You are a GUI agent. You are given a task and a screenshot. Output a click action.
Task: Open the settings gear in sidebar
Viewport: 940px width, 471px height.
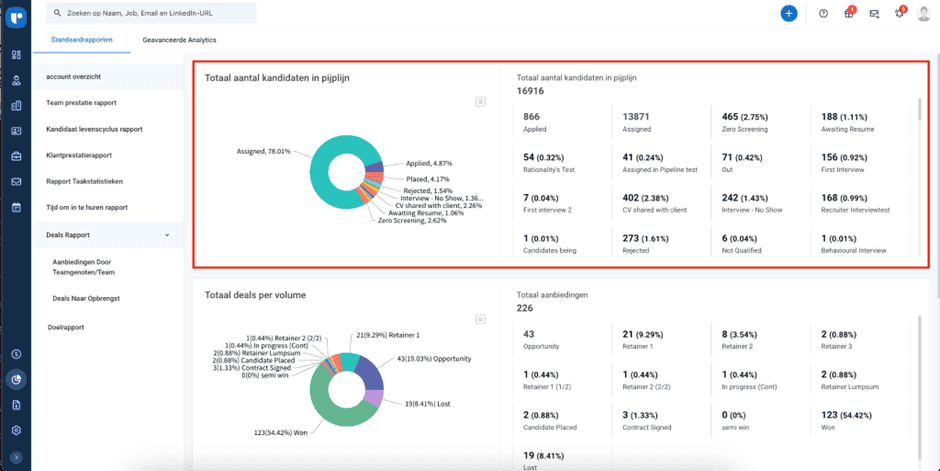pyautogui.click(x=16, y=430)
